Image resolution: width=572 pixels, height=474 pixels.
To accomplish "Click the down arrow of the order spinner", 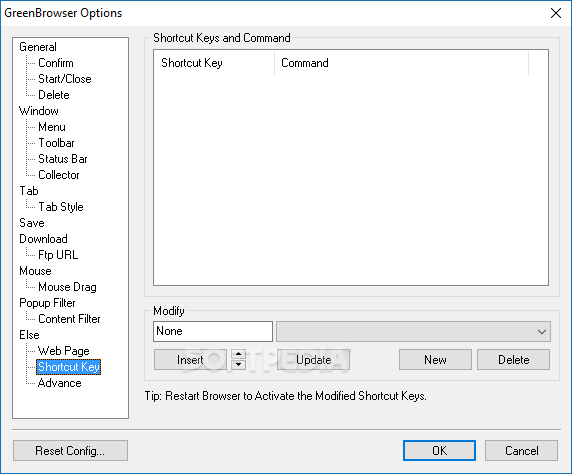I will pos(238,365).
